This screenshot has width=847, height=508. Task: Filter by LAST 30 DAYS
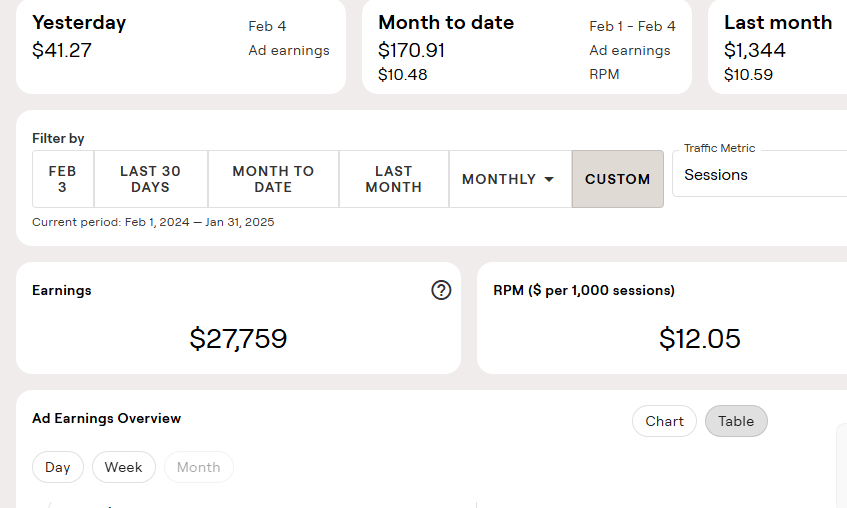(x=150, y=179)
